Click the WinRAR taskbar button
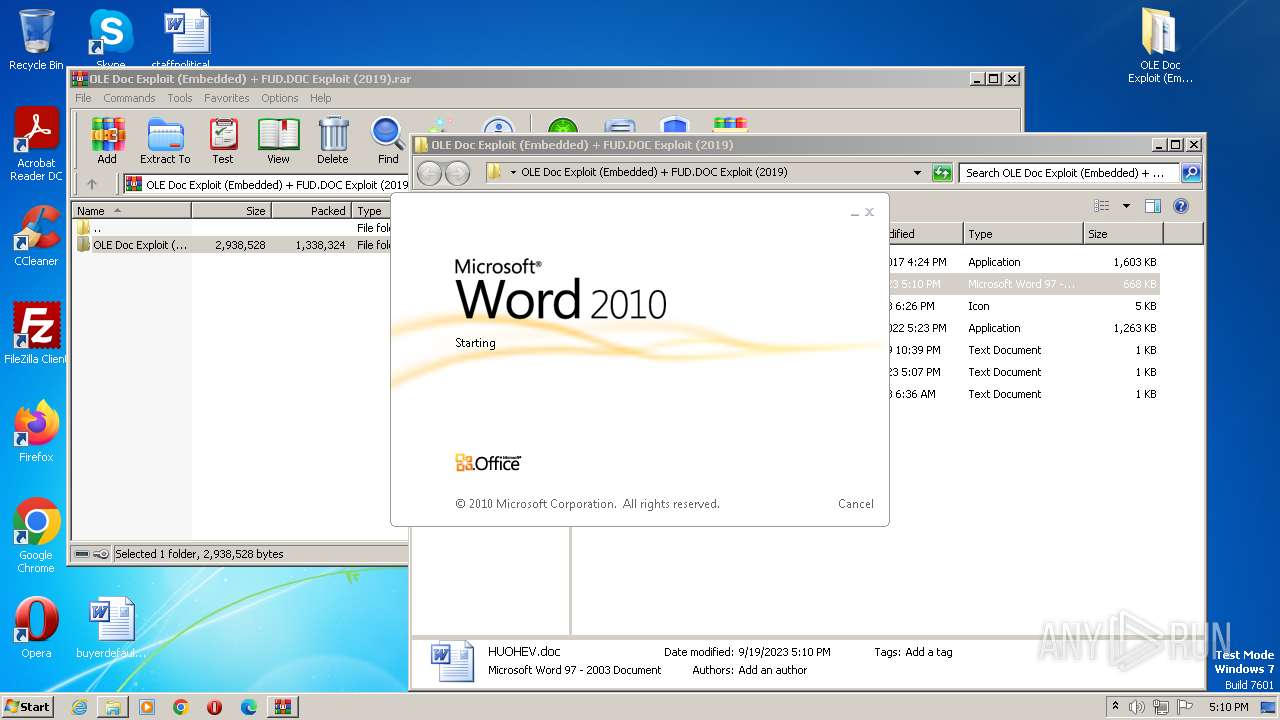Viewport: 1280px width, 720px height. pos(282,707)
